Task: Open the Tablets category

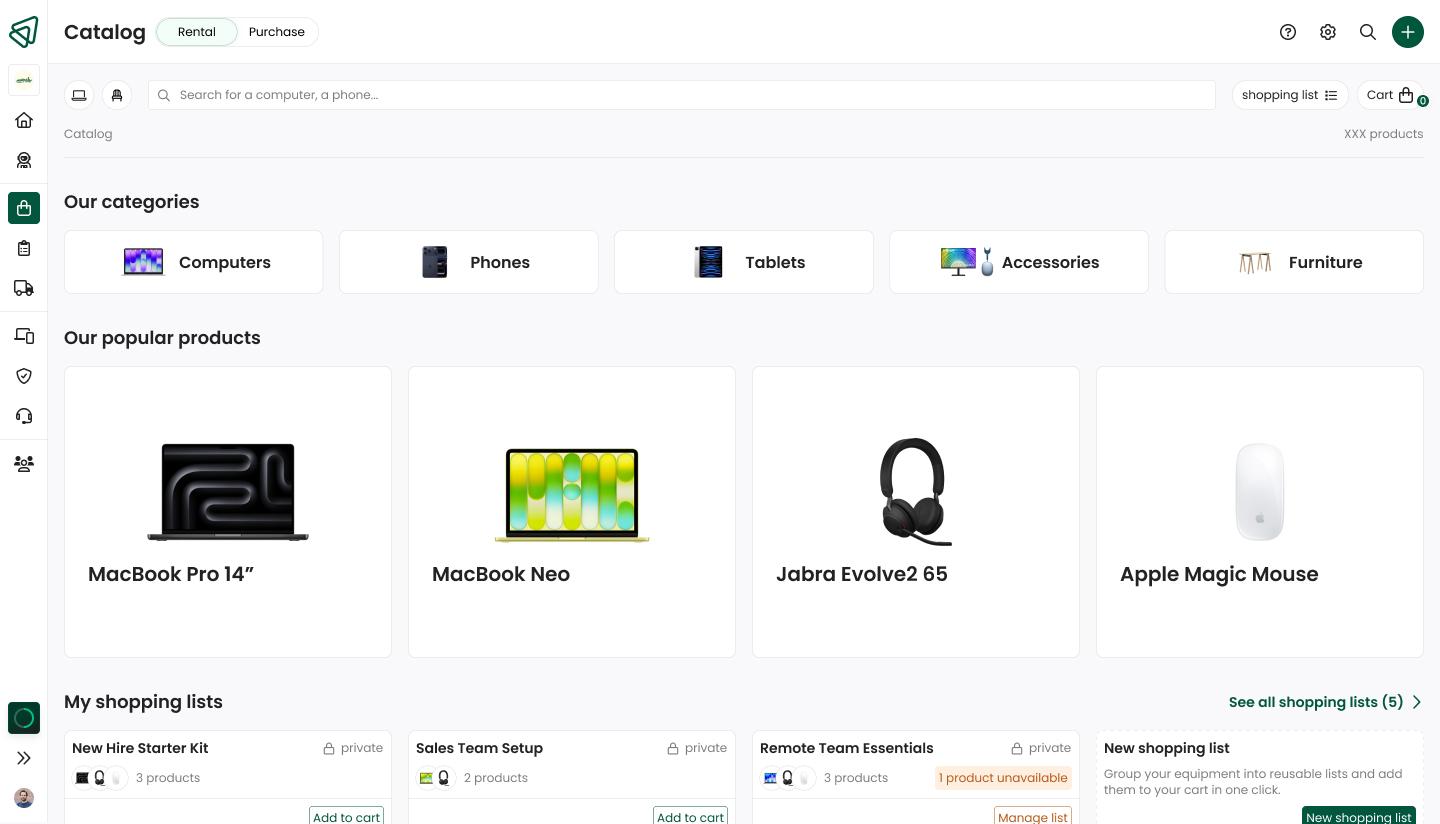Action: tap(744, 262)
